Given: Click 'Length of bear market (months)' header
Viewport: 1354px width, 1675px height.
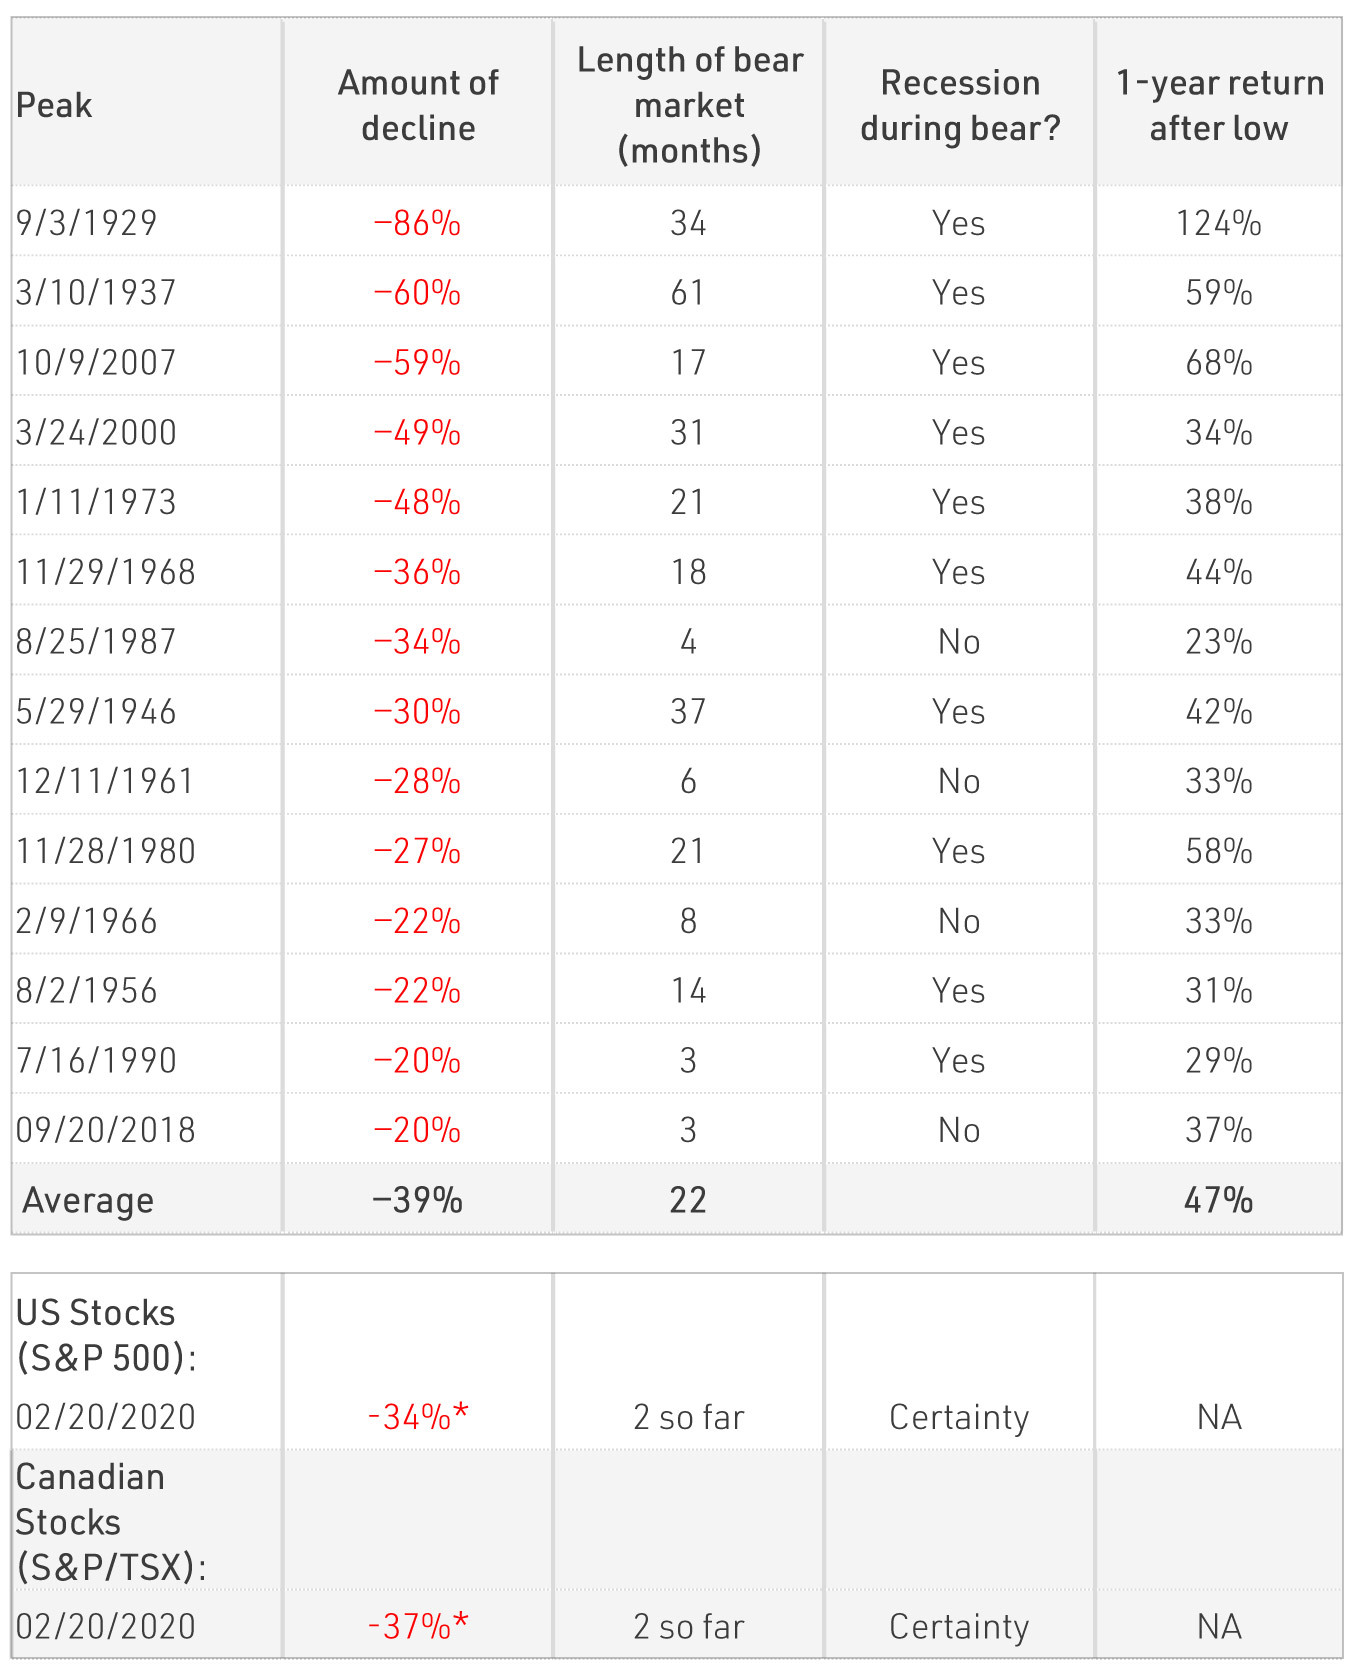Looking at the screenshot, I should click(x=689, y=105).
